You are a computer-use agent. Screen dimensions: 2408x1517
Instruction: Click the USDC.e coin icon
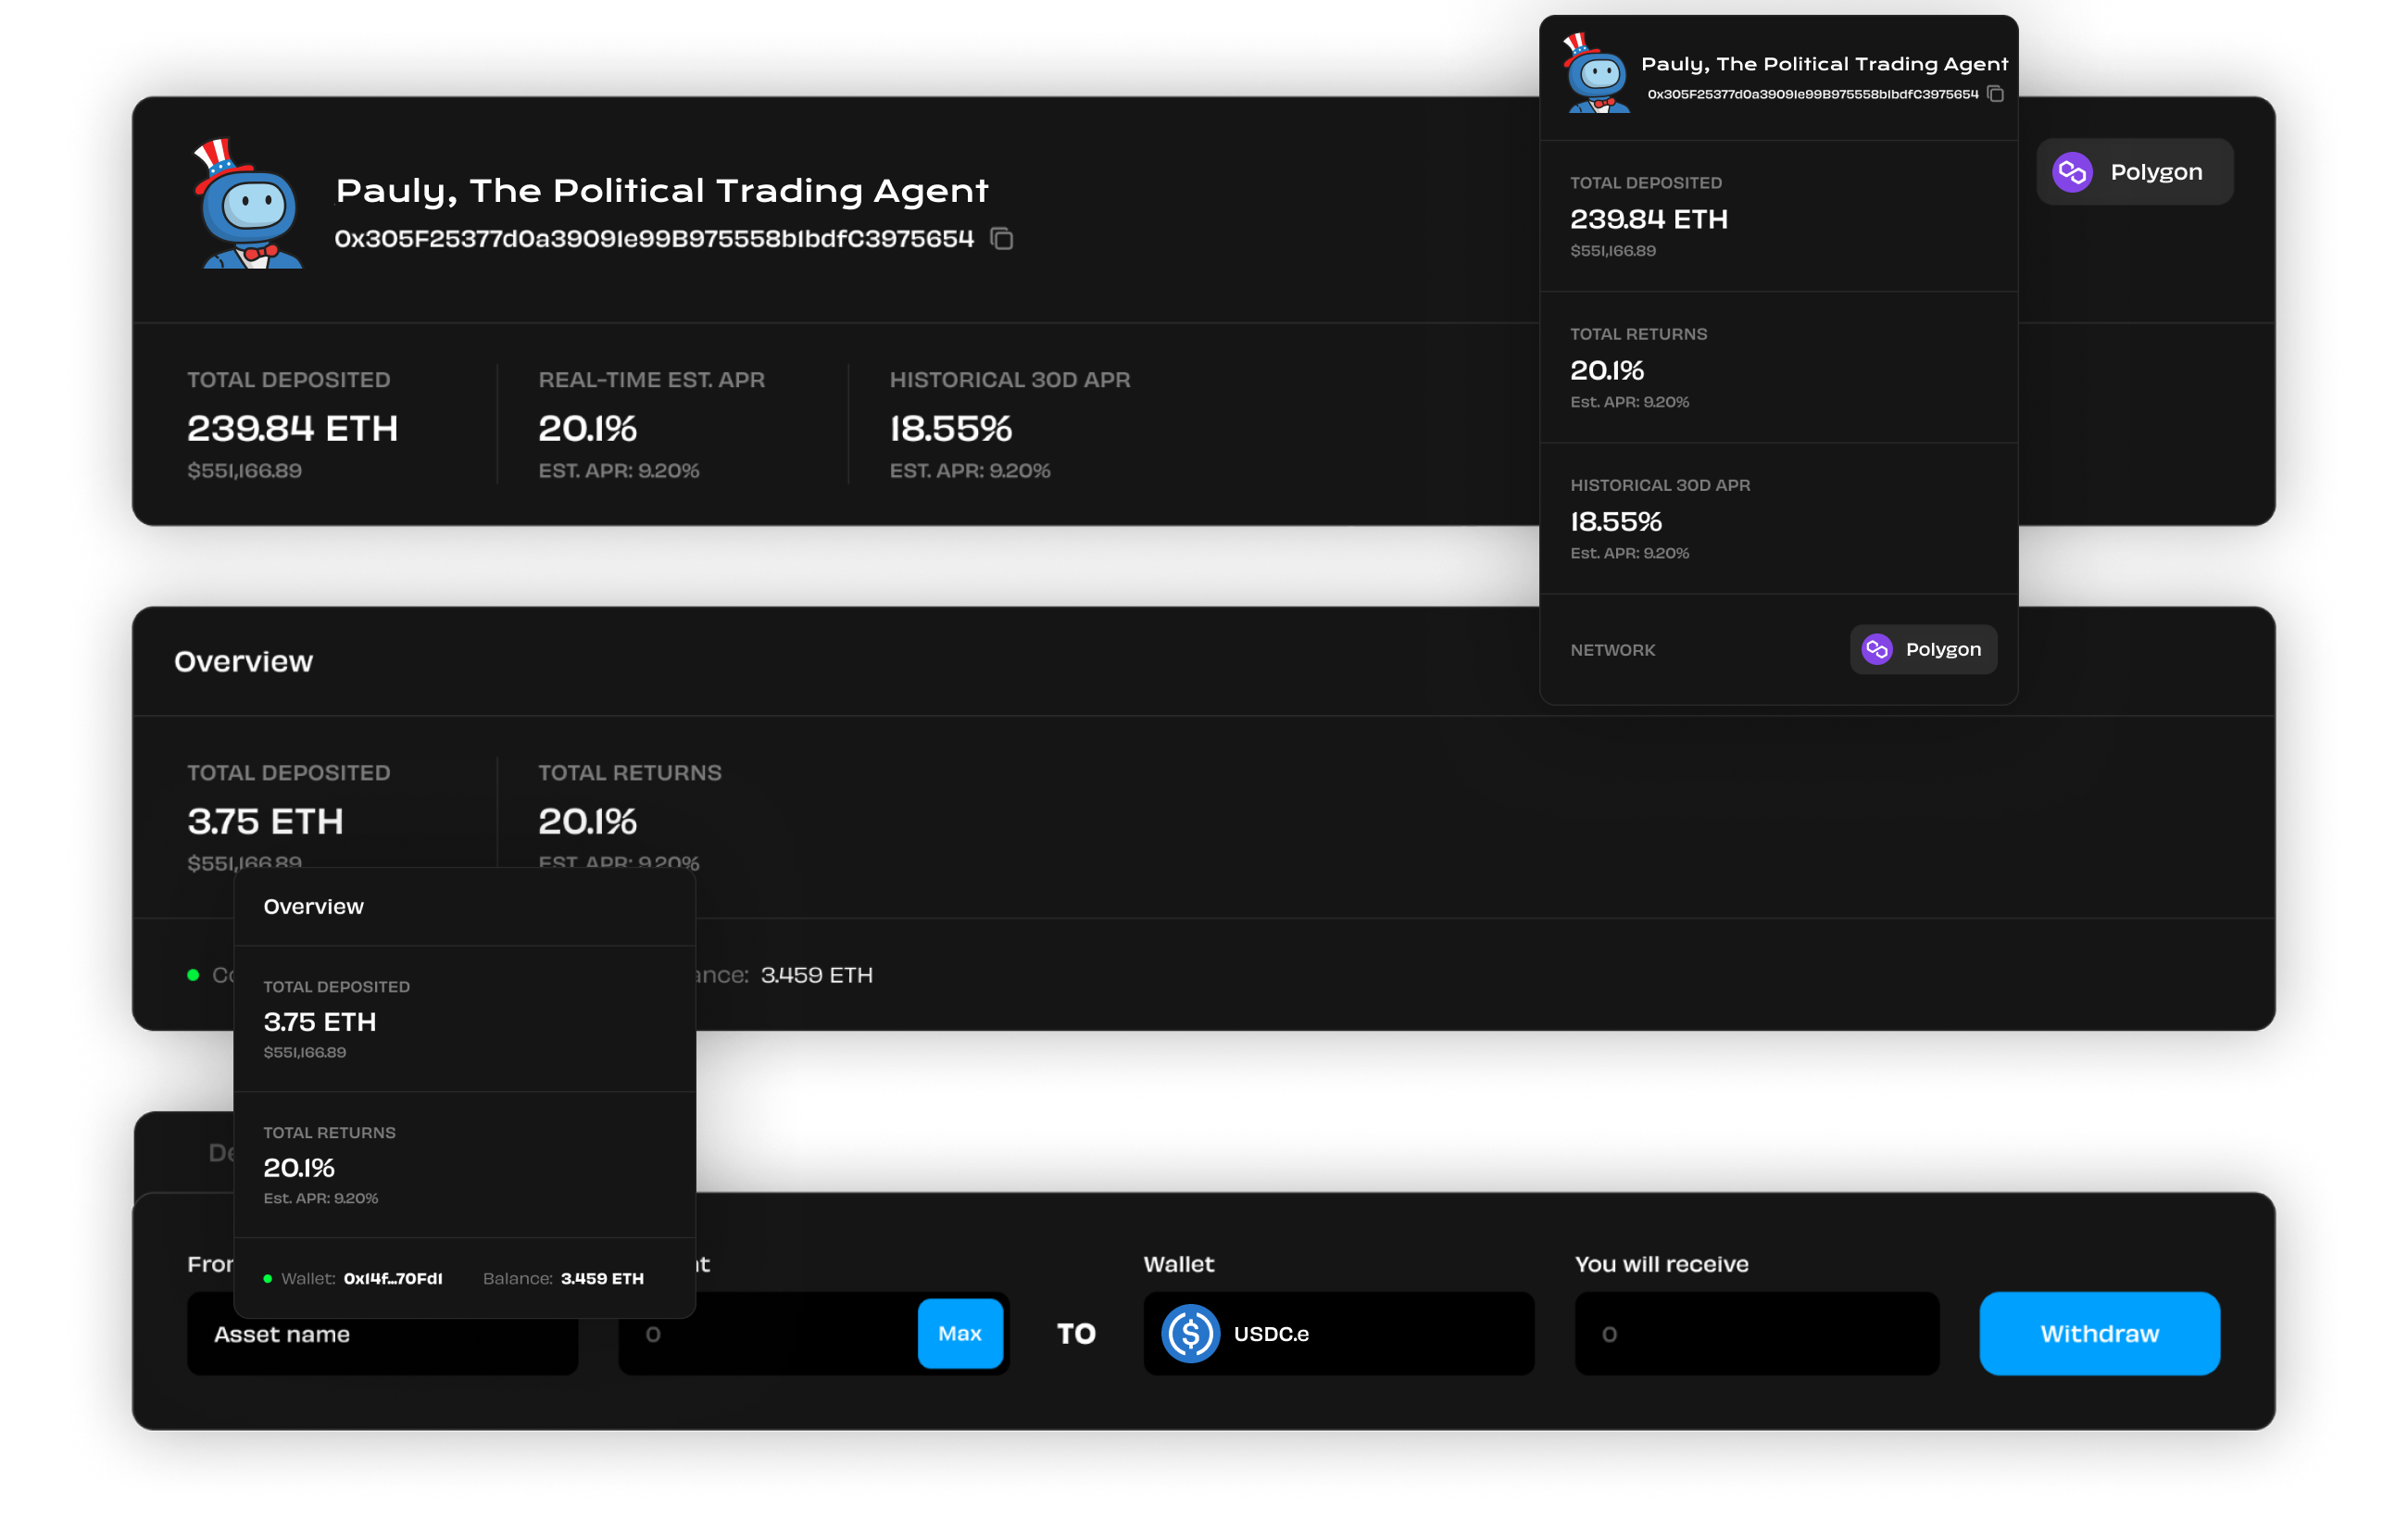pyautogui.click(x=1189, y=1333)
